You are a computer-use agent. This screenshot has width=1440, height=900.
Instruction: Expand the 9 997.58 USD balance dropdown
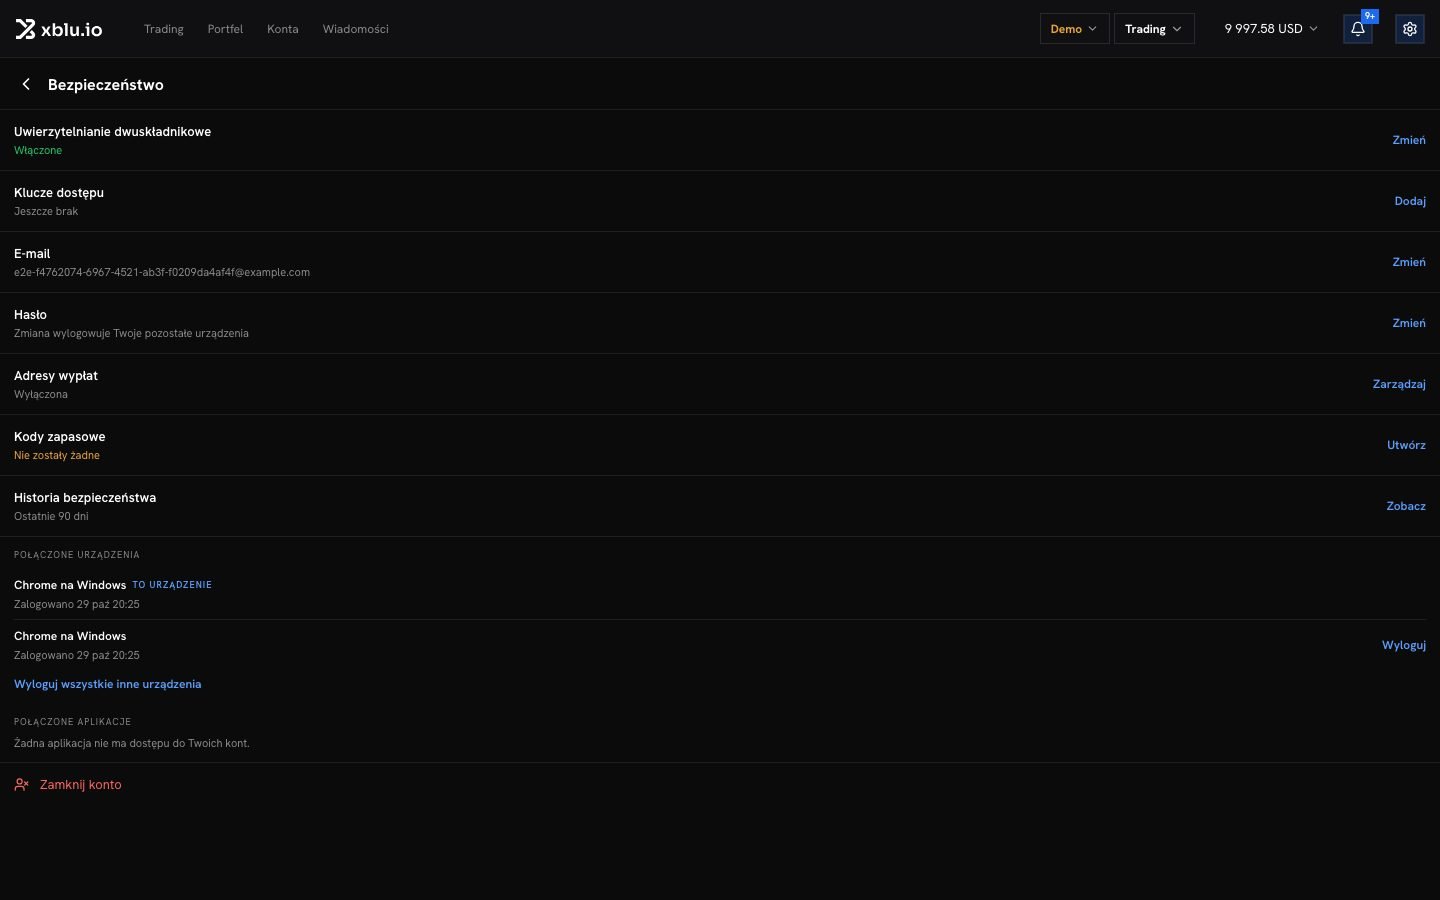coord(1271,29)
